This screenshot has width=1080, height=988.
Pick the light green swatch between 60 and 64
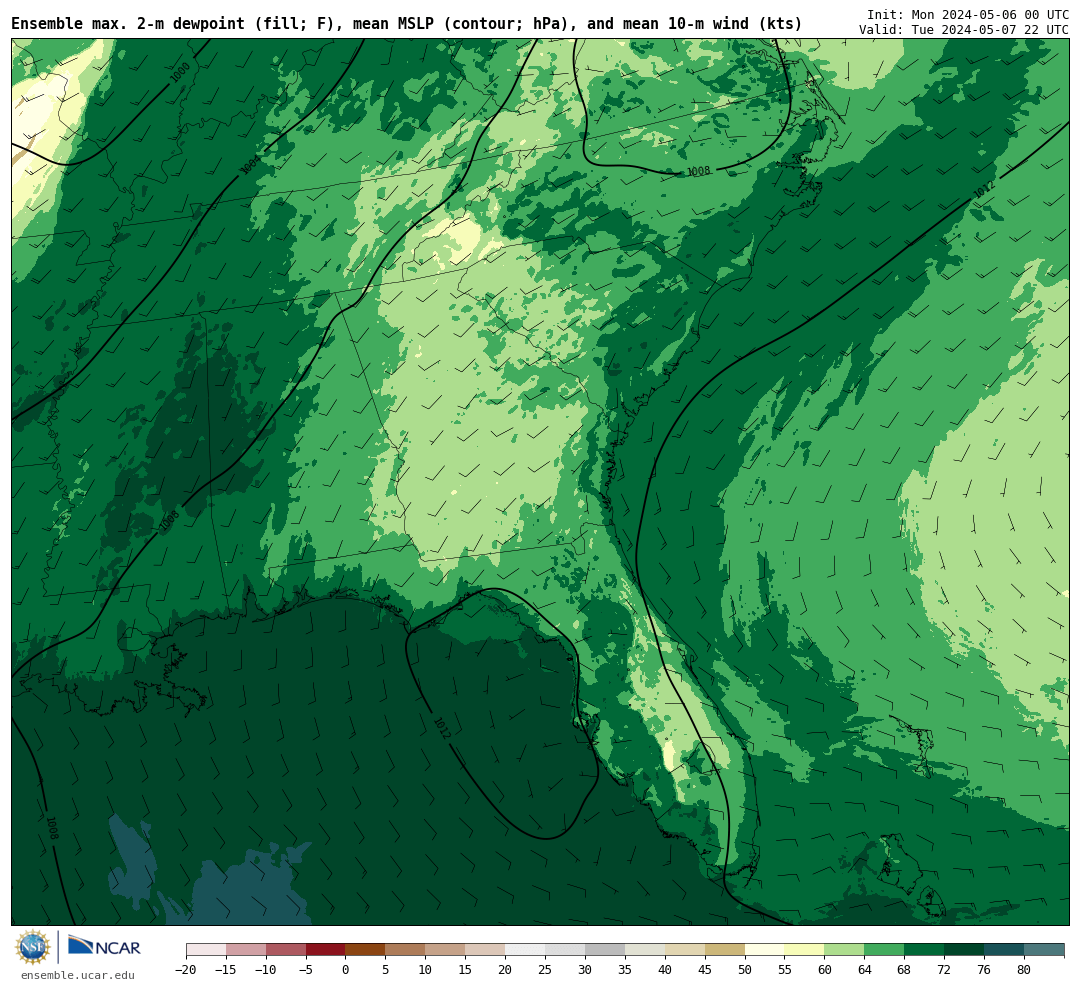(x=845, y=950)
